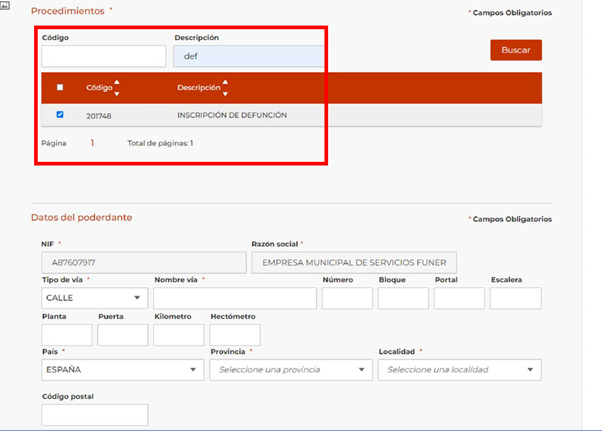Click the Nombre vía text field
This screenshot has height=432, width=602.
(x=235, y=298)
